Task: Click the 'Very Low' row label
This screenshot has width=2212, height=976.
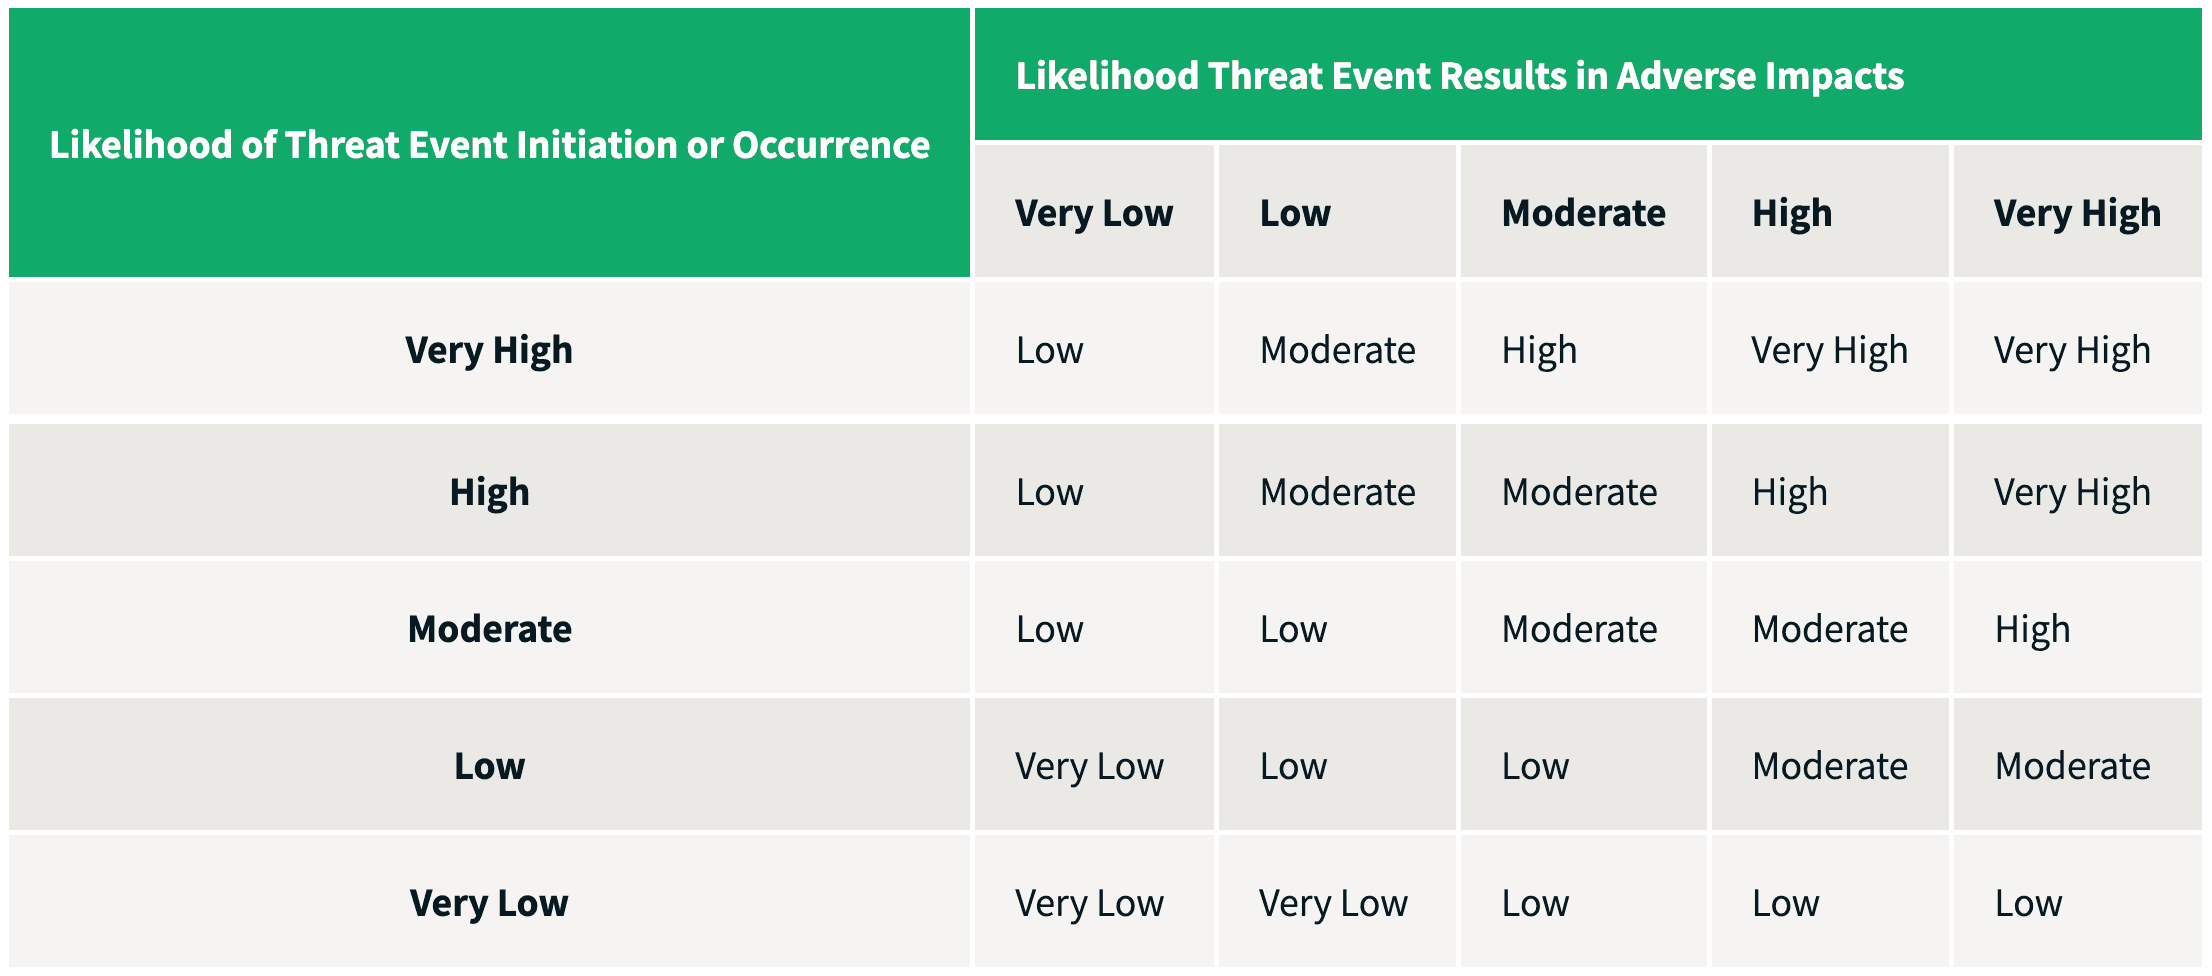Action: click(x=489, y=903)
